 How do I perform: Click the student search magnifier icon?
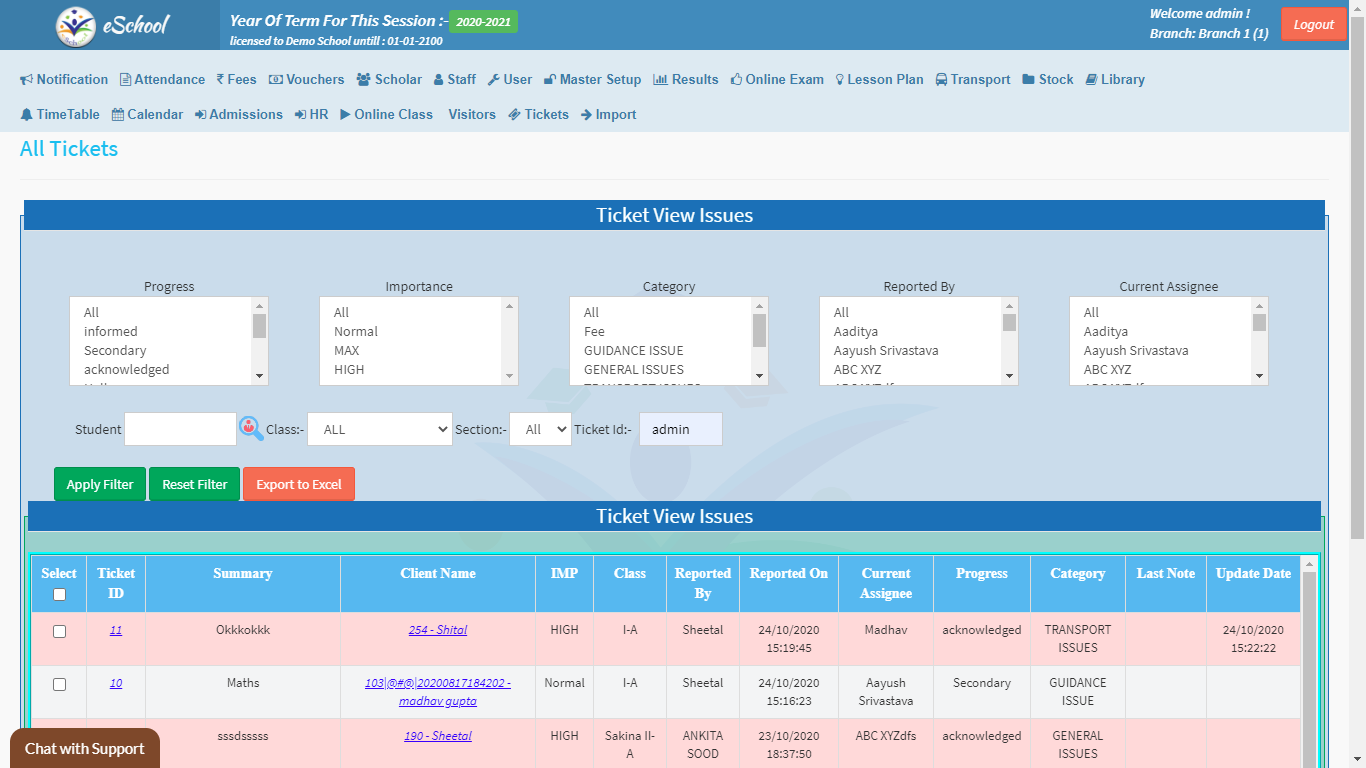tap(250, 429)
